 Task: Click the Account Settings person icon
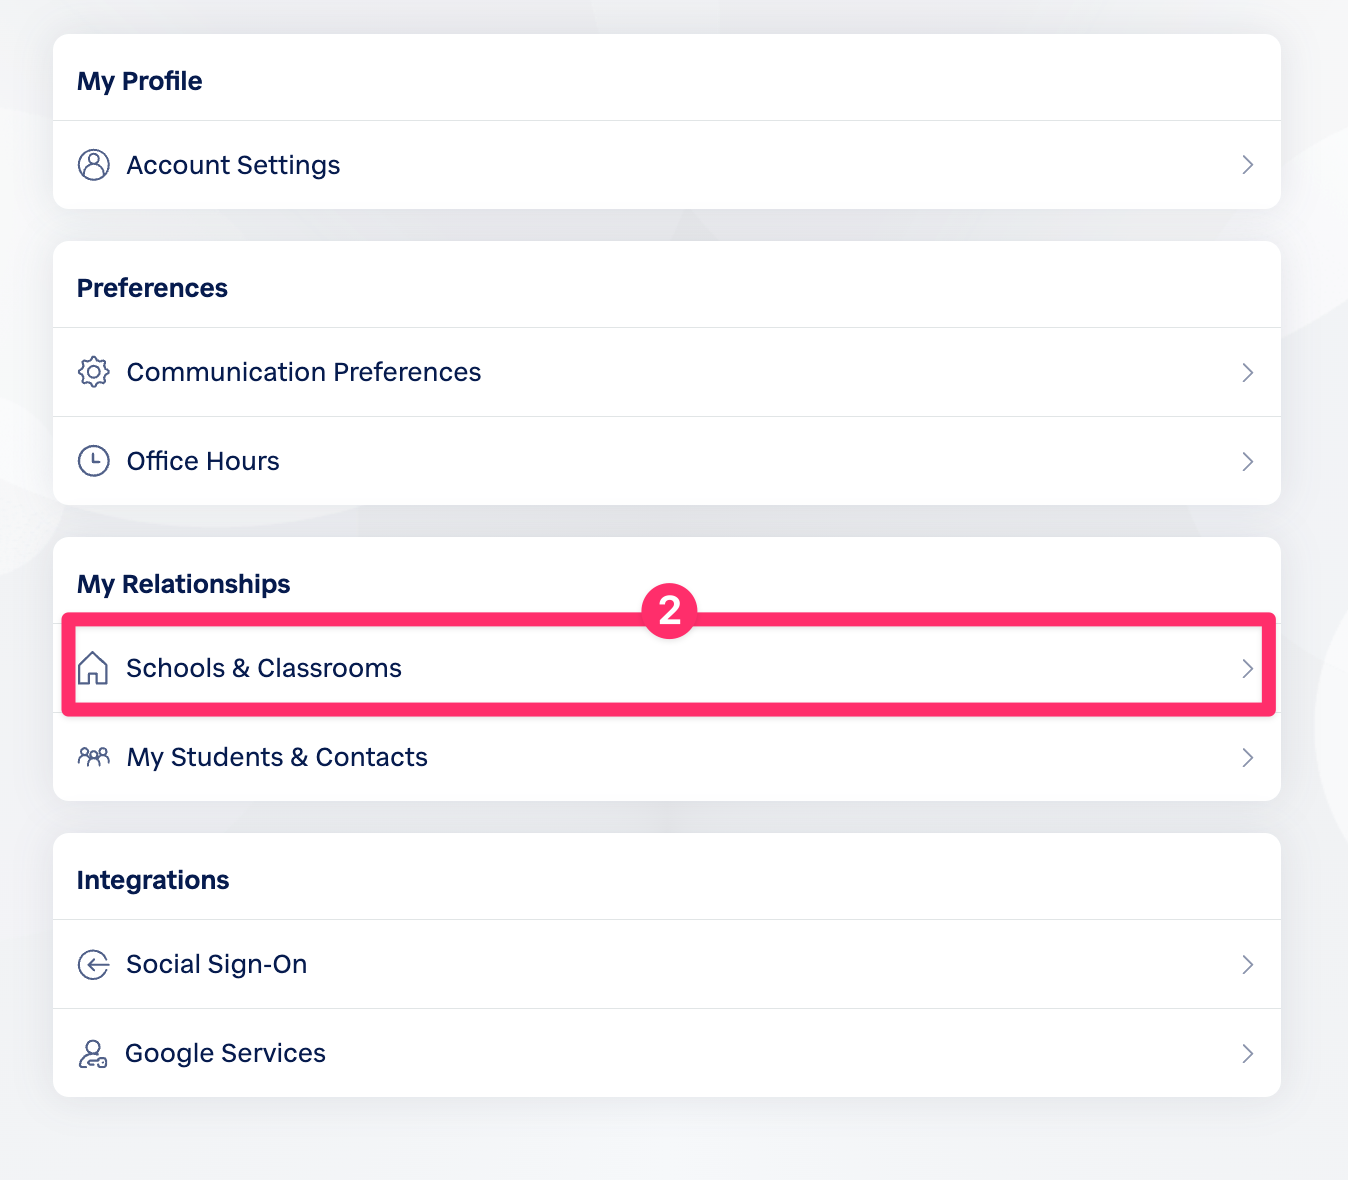(x=94, y=165)
